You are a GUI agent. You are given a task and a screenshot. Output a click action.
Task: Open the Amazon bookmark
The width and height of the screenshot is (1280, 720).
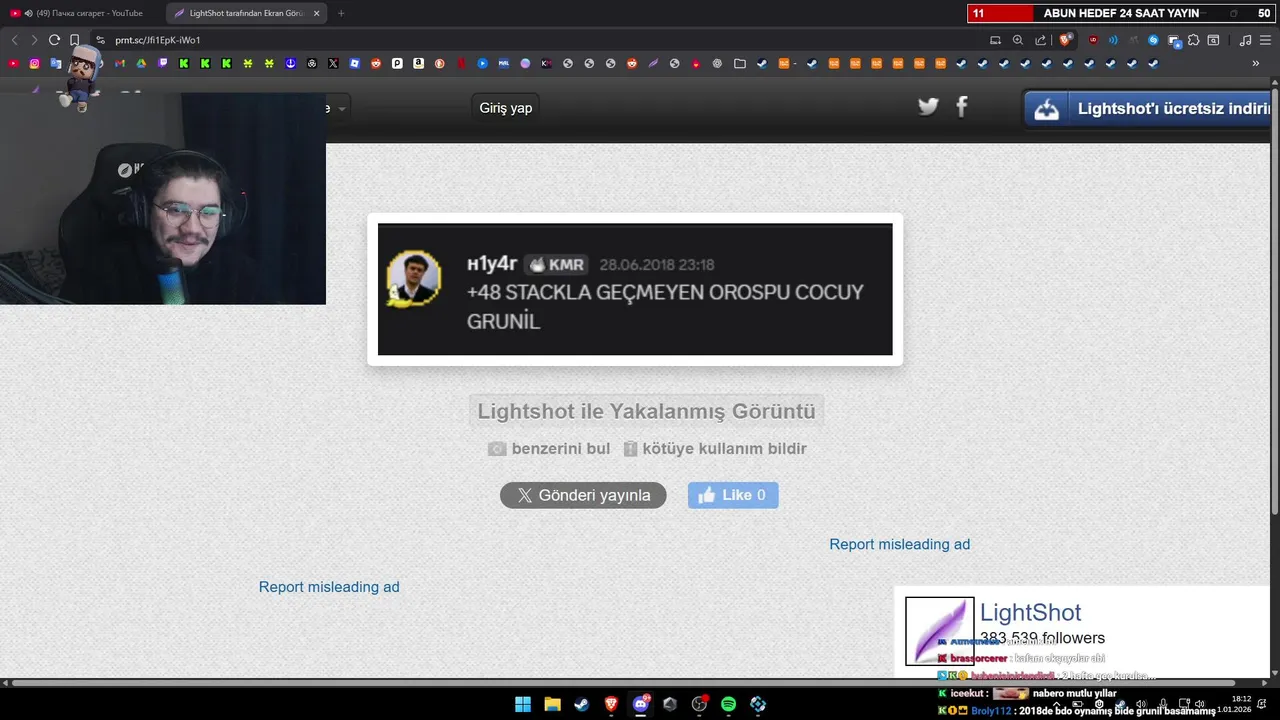[418, 63]
